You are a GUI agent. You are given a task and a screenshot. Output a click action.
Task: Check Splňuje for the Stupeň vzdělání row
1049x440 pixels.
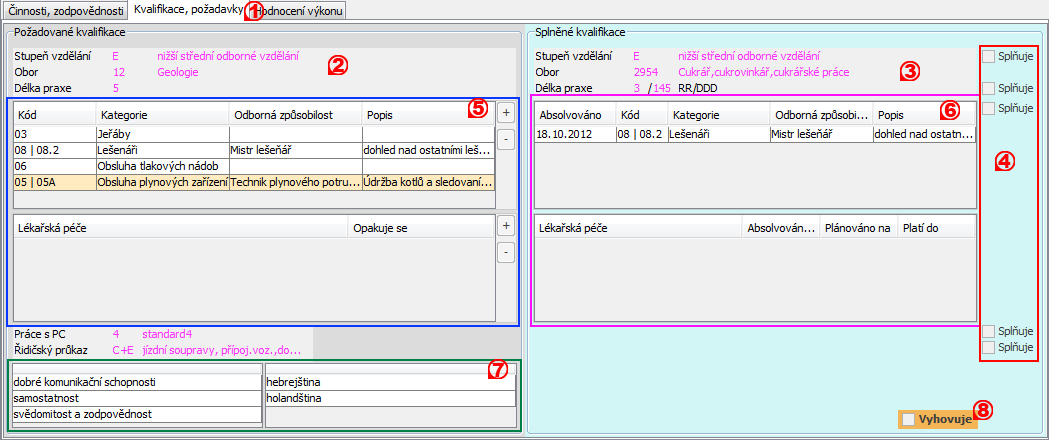click(x=988, y=57)
